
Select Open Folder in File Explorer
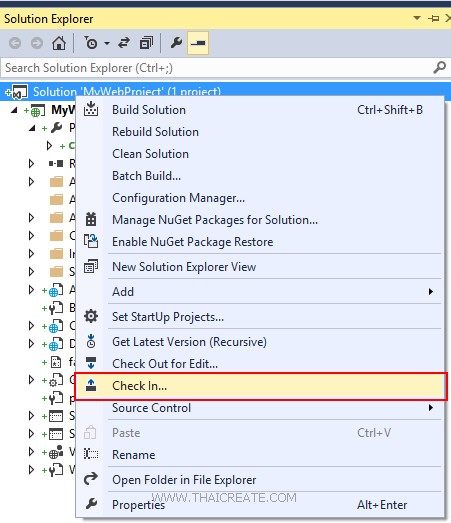click(260, 480)
